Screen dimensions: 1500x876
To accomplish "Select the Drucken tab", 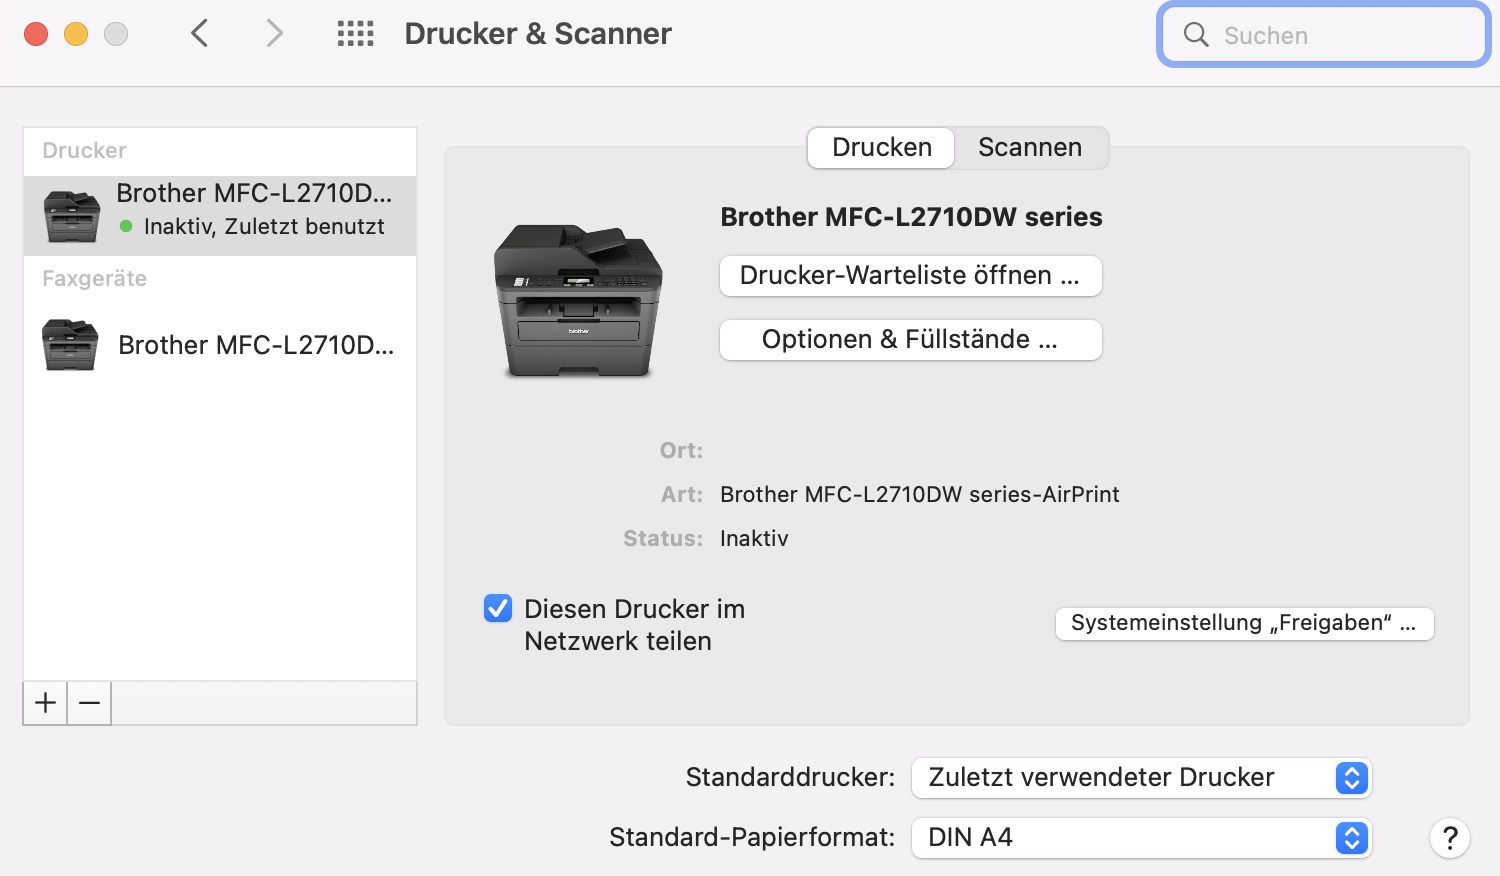I will click(x=881, y=148).
